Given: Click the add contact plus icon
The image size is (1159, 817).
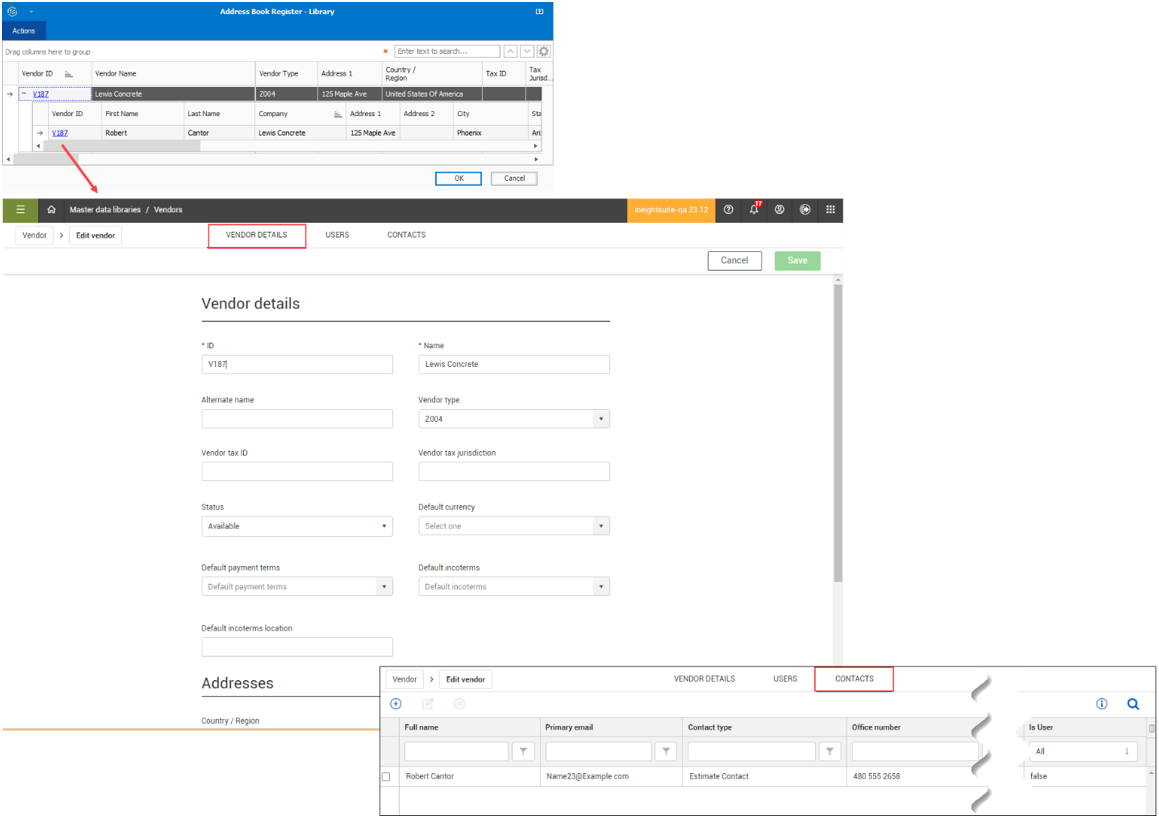Looking at the screenshot, I should point(396,704).
